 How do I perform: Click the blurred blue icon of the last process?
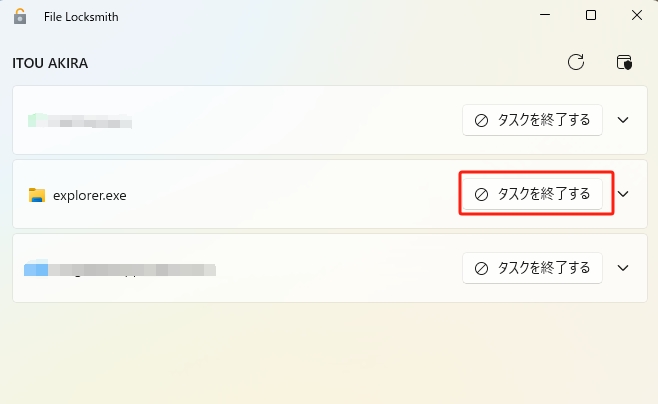point(36,268)
